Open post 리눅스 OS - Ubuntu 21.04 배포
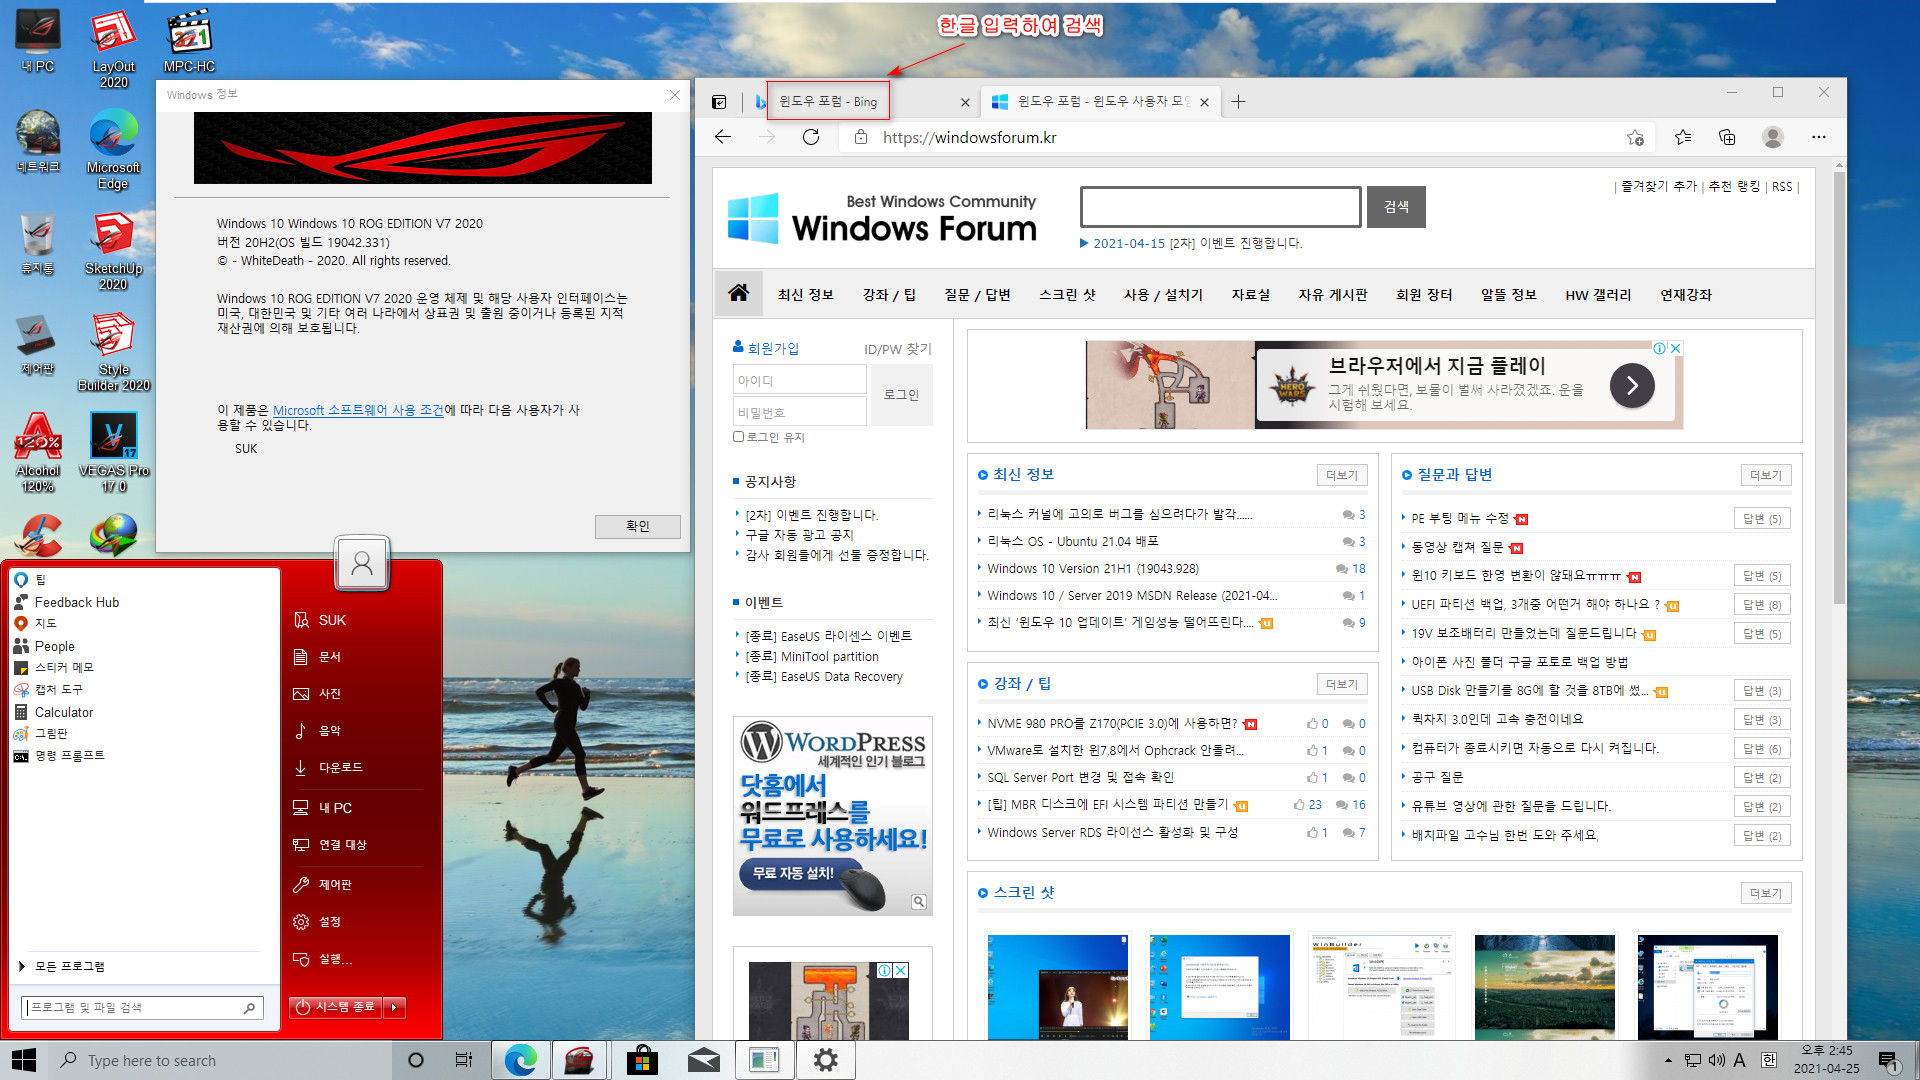 click(1072, 541)
